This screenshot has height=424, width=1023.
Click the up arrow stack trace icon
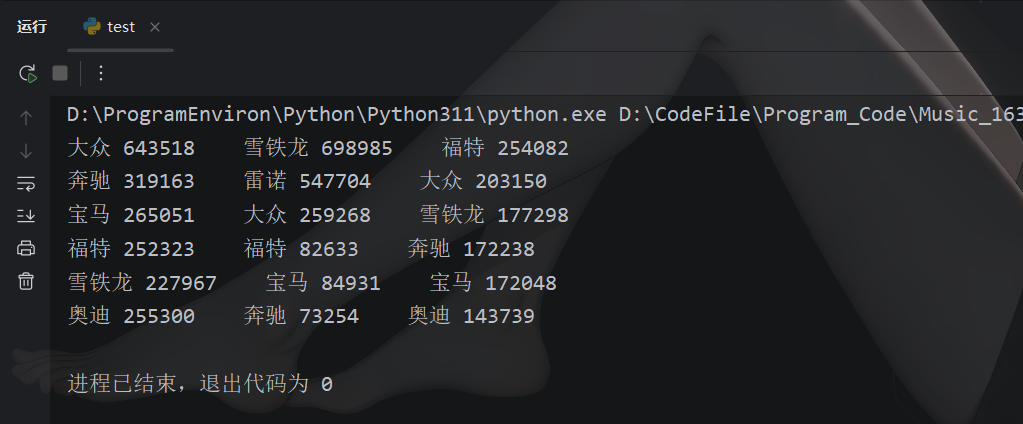point(26,118)
